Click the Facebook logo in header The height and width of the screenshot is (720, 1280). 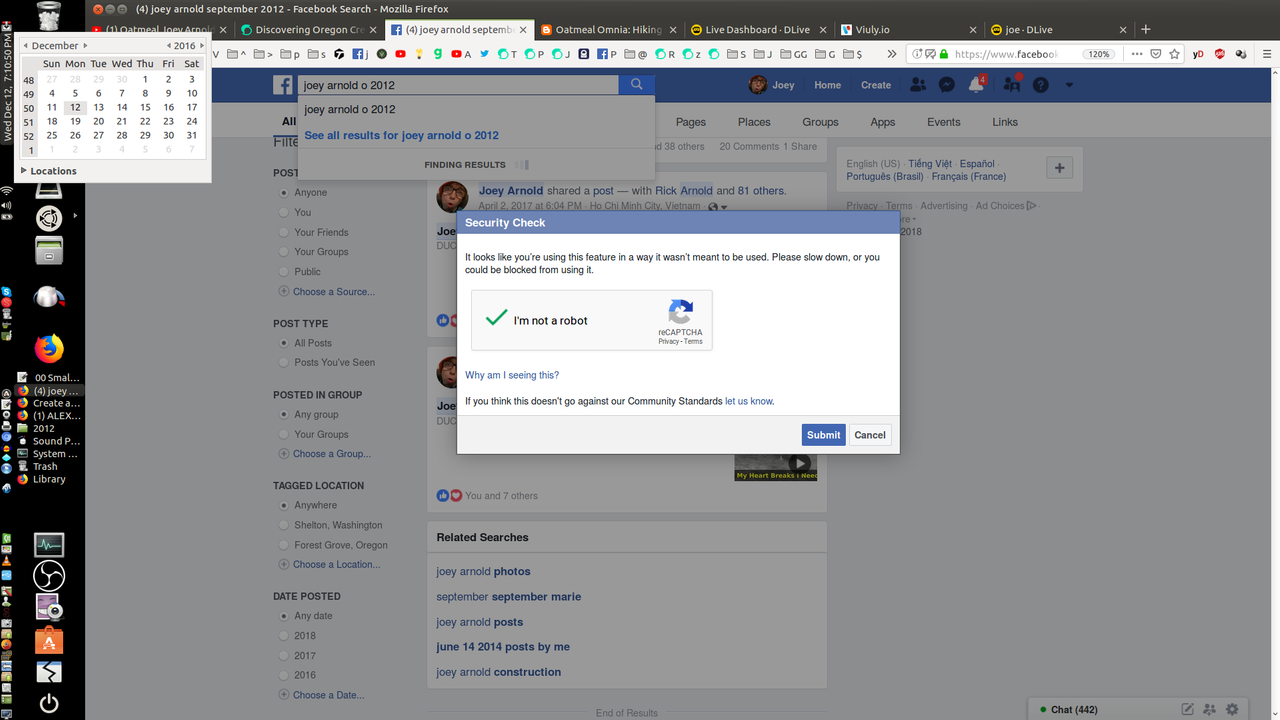pos(283,85)
